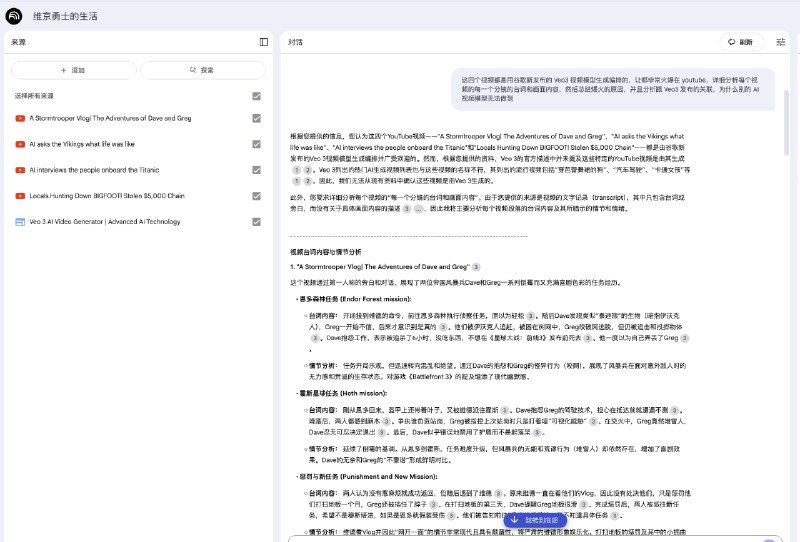
Task: Open source 'A Stormtrooper Vlog| The Adventures of Dave and Greg'
Action: 110,118
